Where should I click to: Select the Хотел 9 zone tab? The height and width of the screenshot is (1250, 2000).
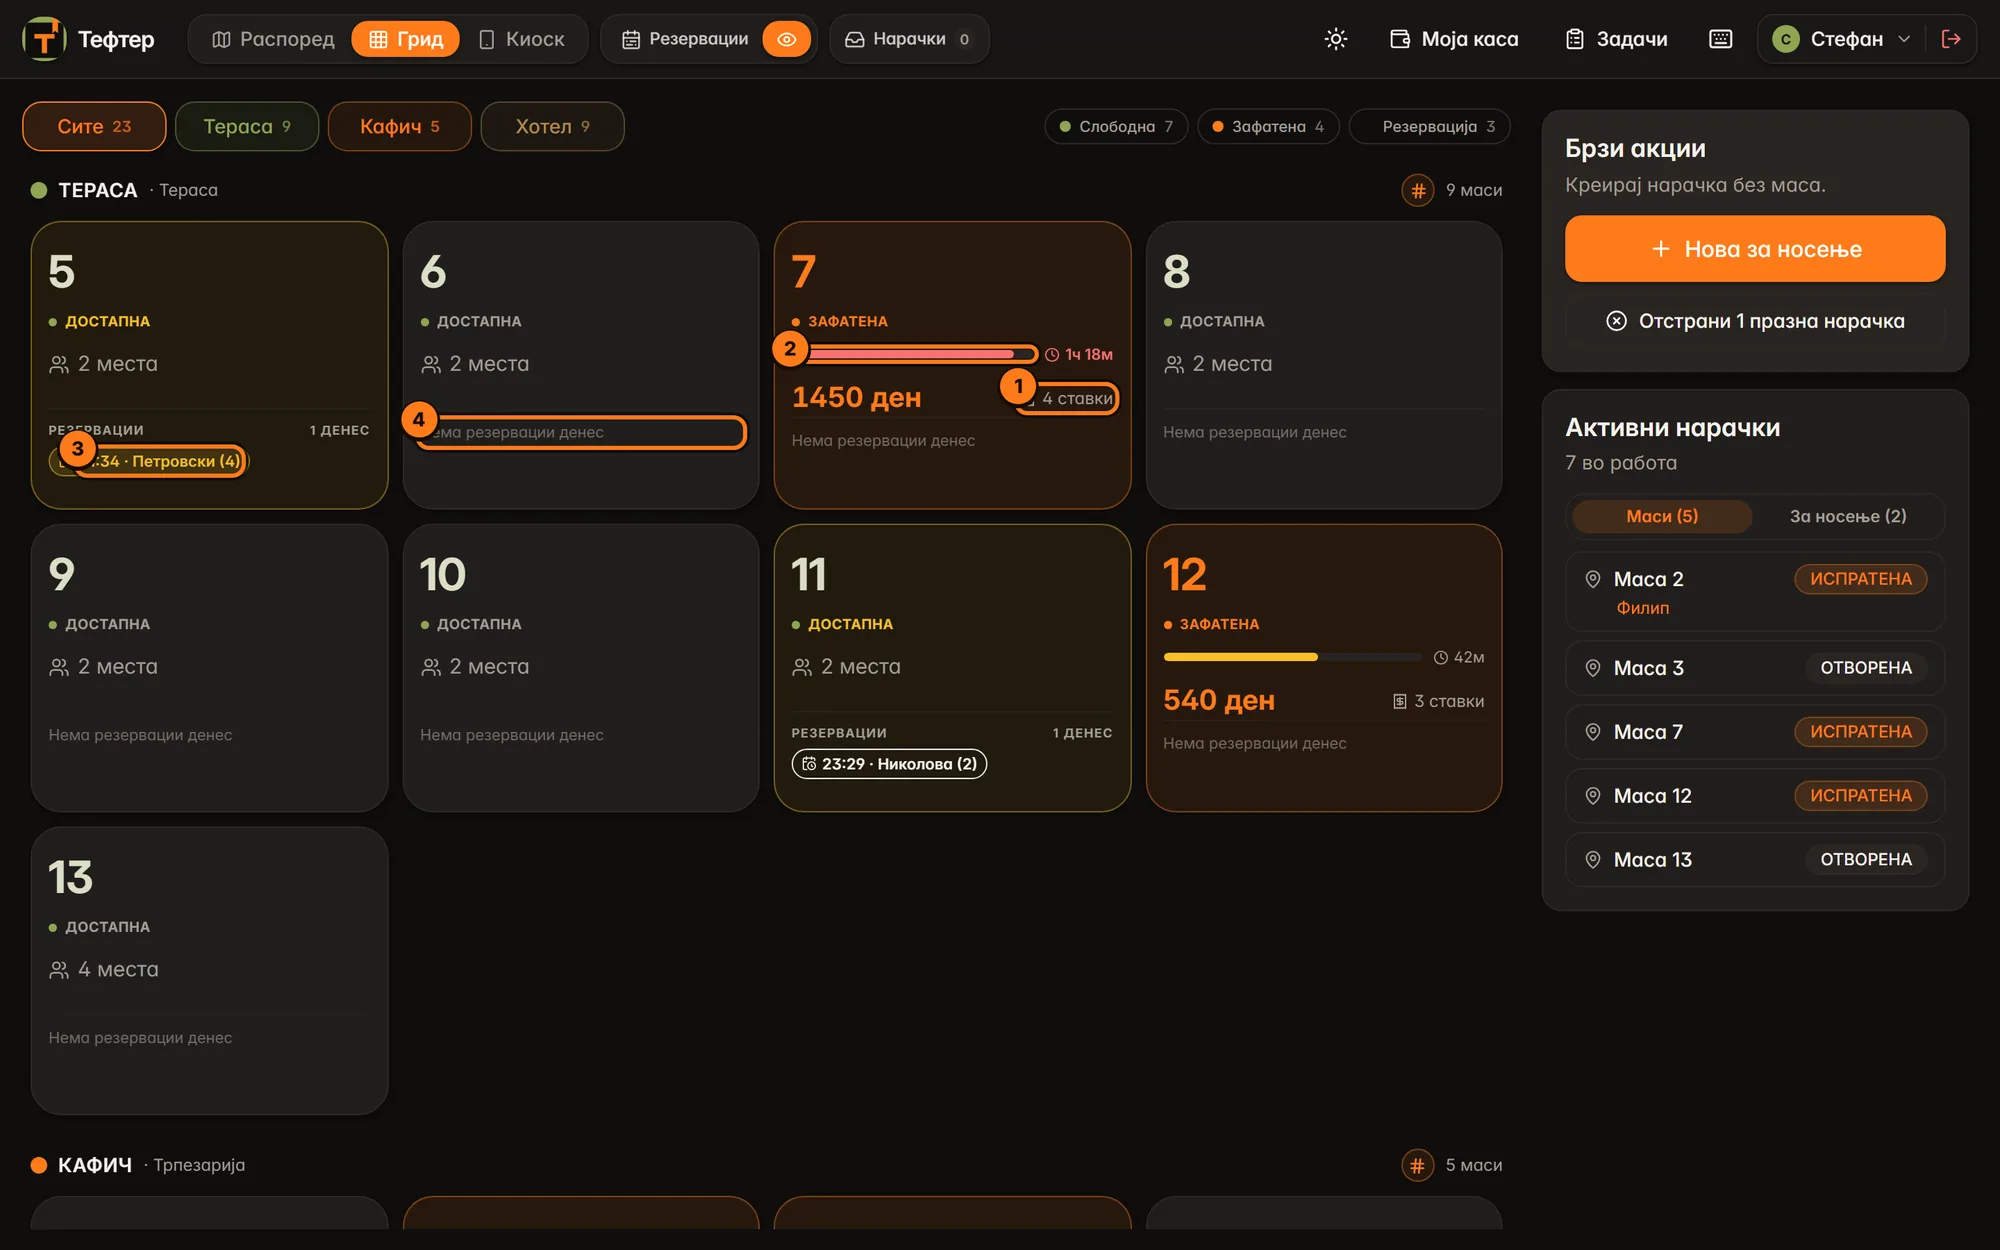point(553,126)
